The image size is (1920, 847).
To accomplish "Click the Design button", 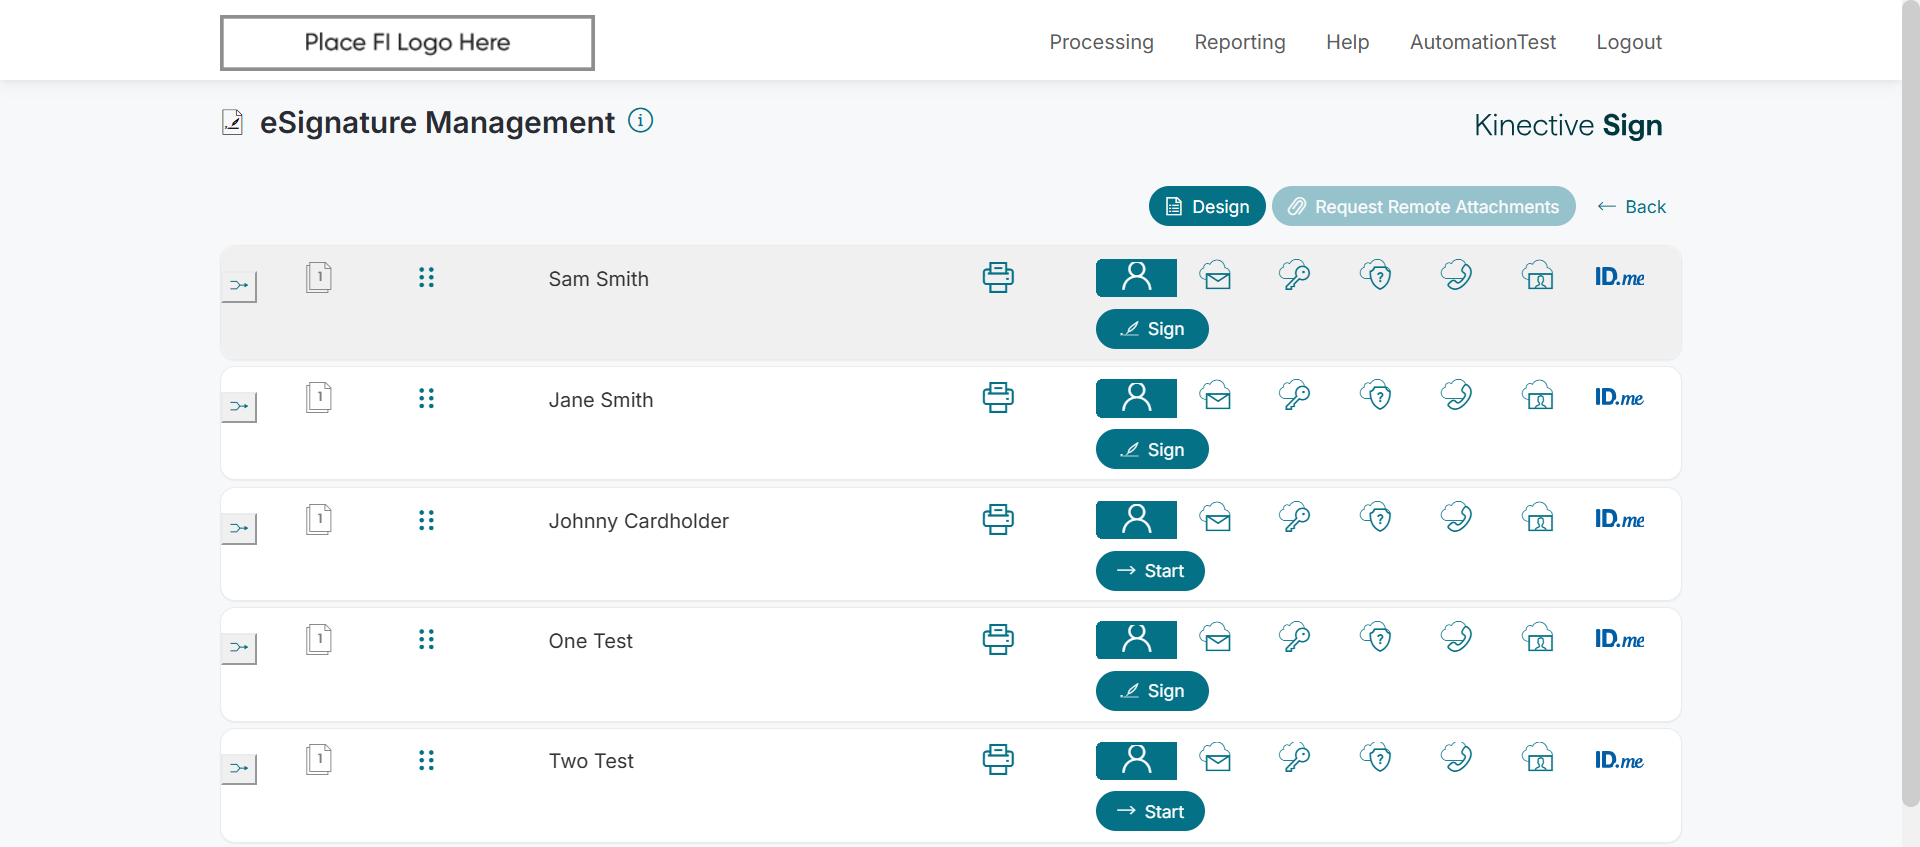I will [x=1207, y=206].
